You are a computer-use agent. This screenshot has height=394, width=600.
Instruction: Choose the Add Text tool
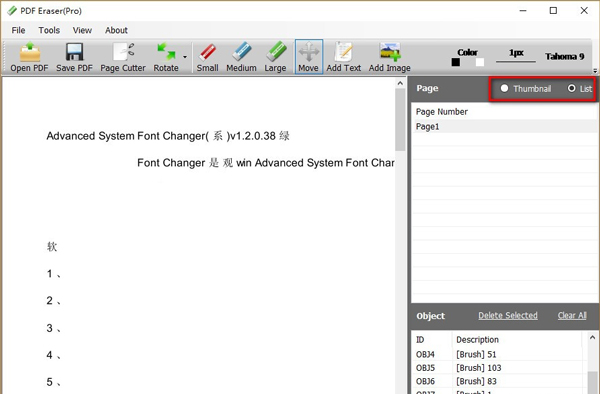pyautogui.click(x=344, y=52)
